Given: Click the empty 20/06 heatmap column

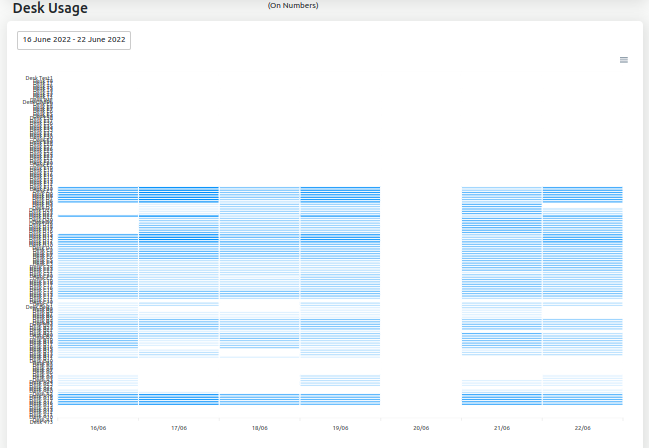Looking at the screenshot, I should [x=421, y=300].
